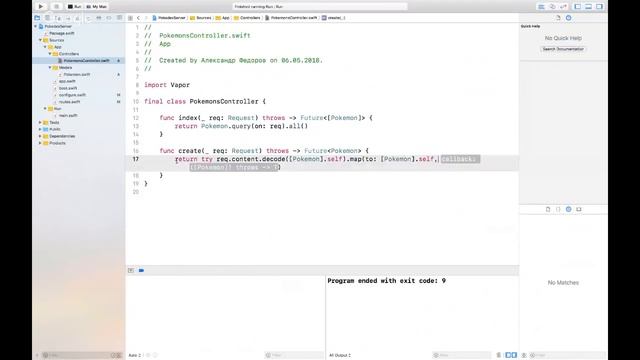
Task: Collapse the PokedexServer project root
Action: 36,26
